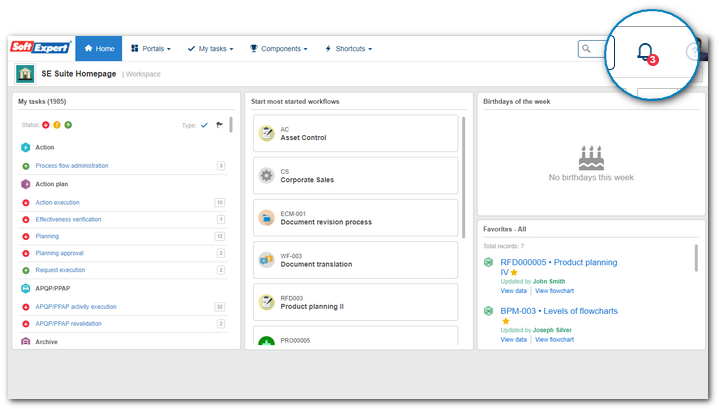
Task: Open Process flow administration tasks
Action: (x=72, y=166)
